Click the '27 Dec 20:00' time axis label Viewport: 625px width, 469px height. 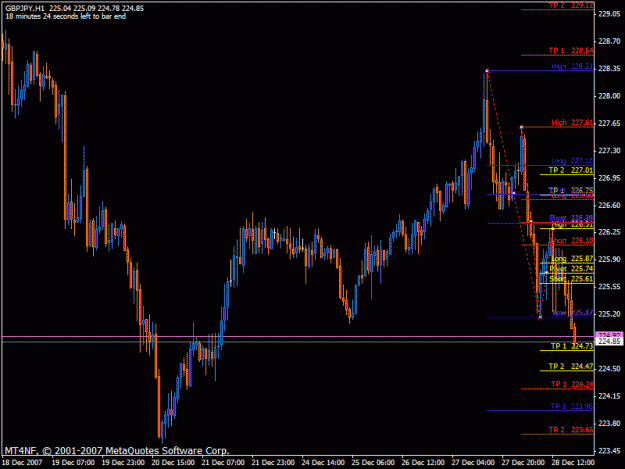click(523, 463)
